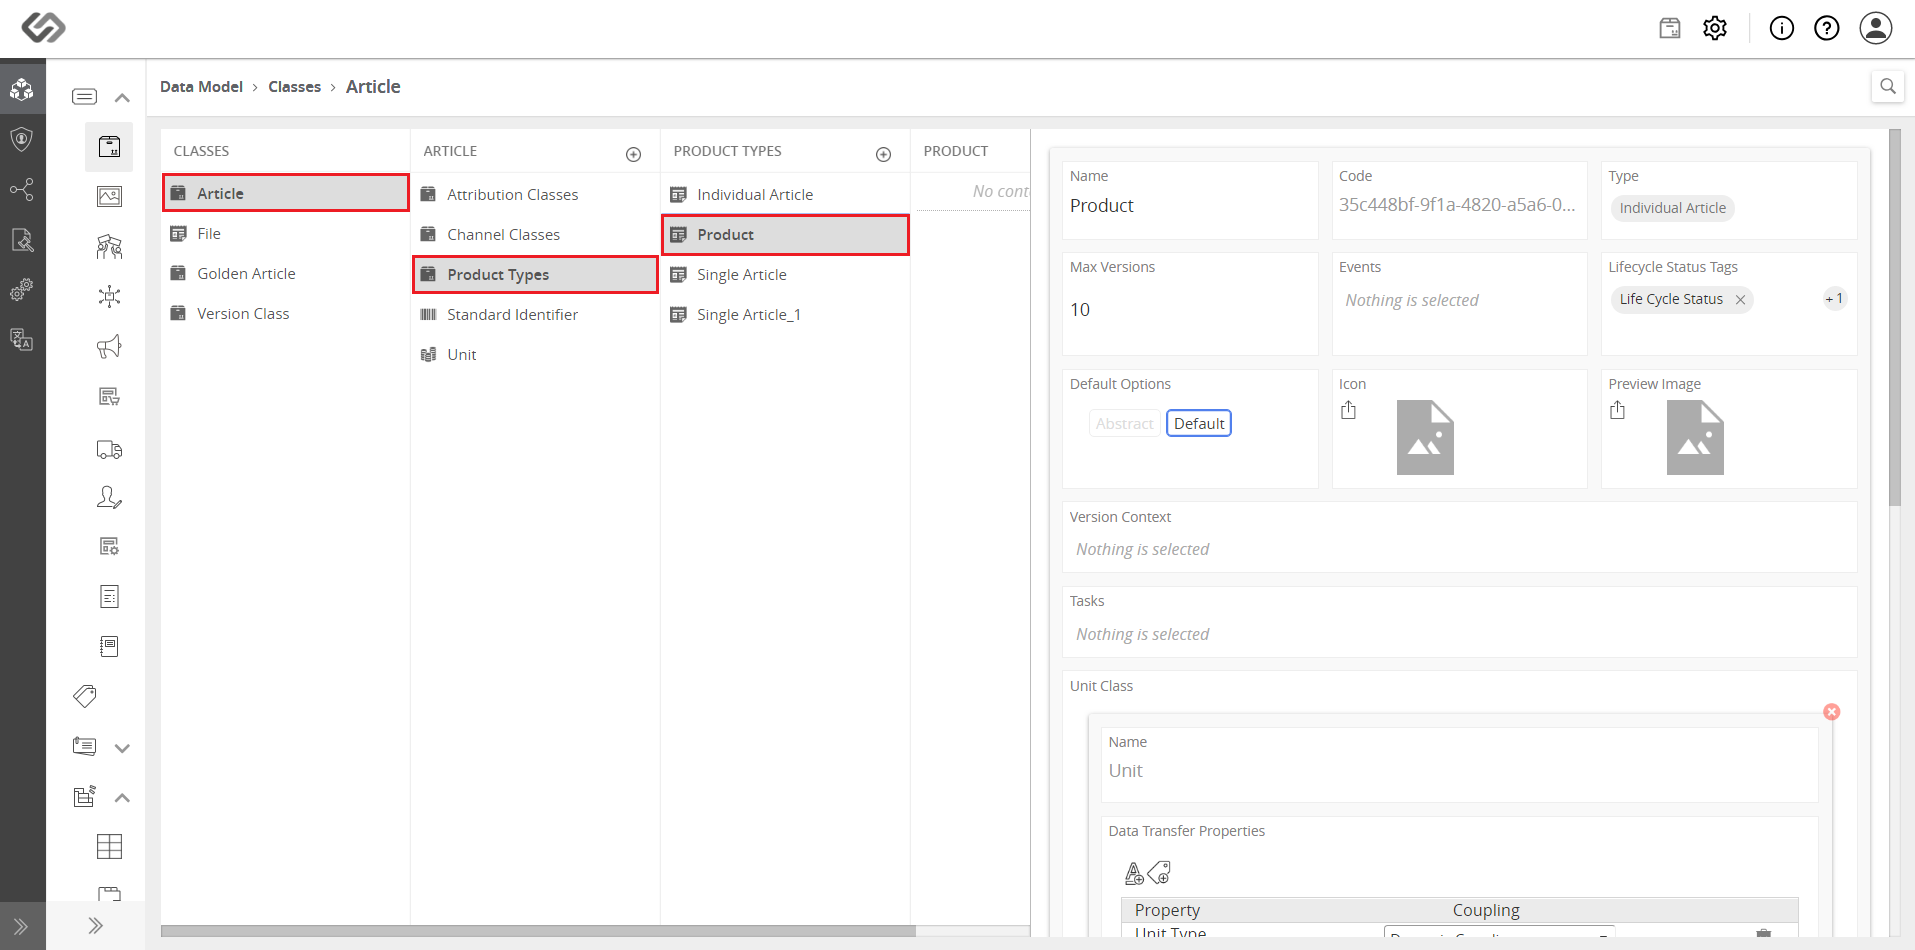Select Article in CLASSES column

tap(286, 193)
